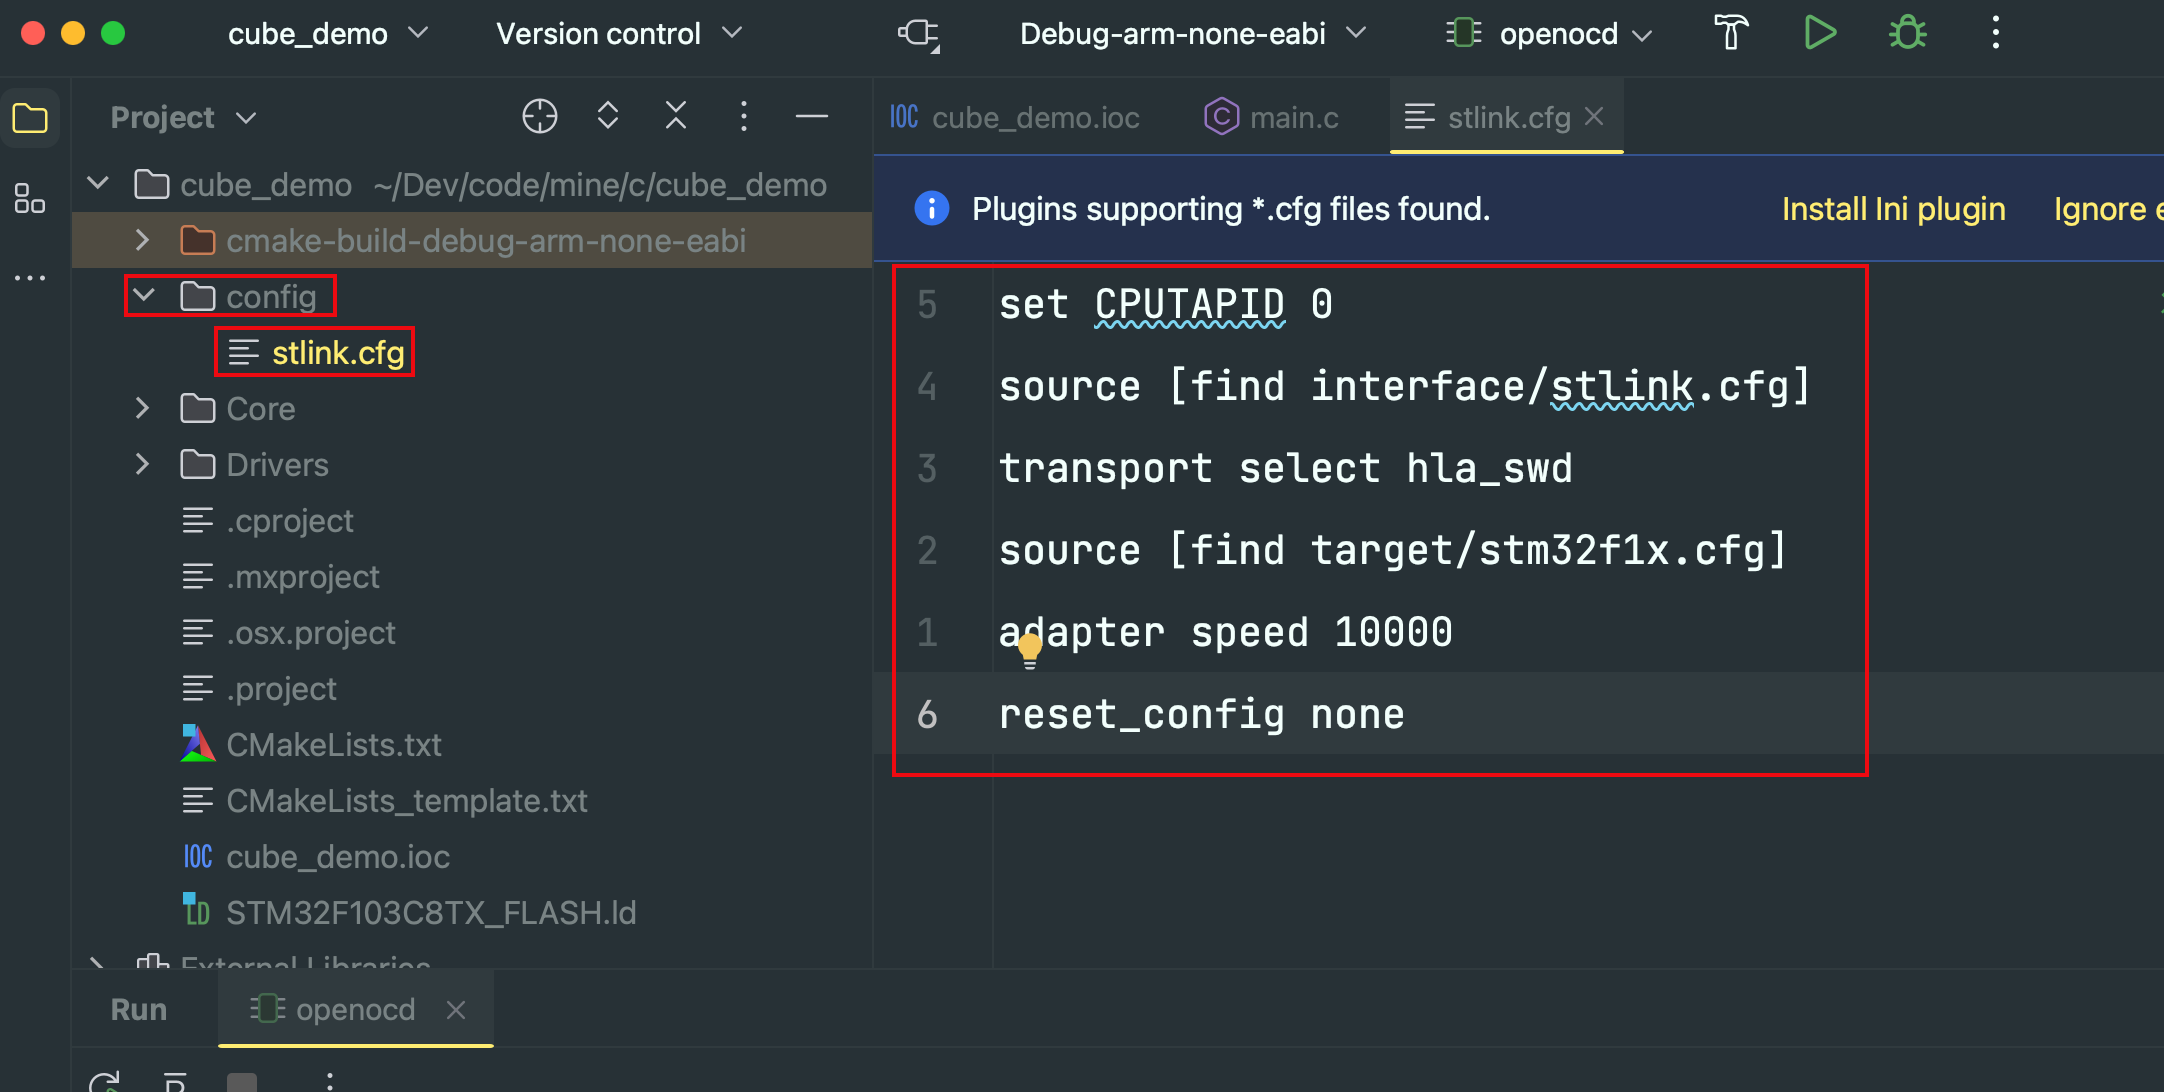
Task: Expand the Drivers folder
Action: coord(142,464)
